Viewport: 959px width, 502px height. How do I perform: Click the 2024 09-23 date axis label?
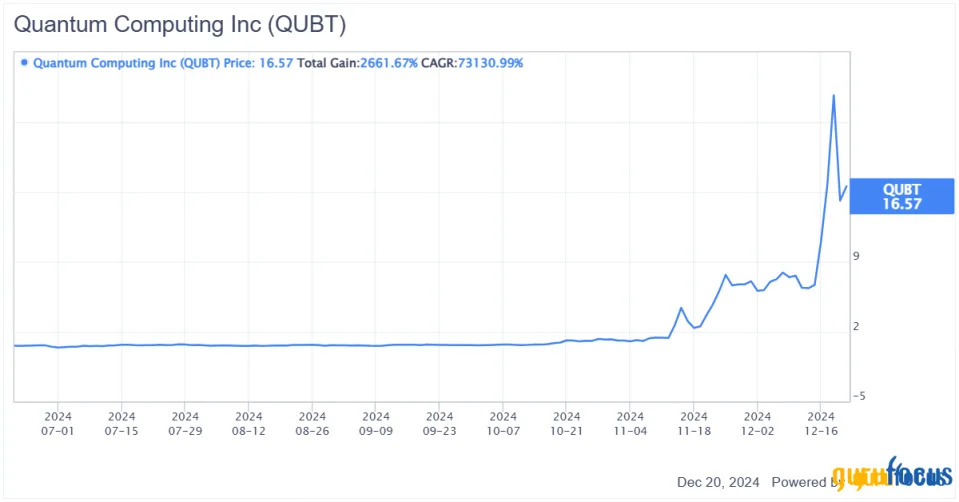pyautogui.click(x=440, y=424)
